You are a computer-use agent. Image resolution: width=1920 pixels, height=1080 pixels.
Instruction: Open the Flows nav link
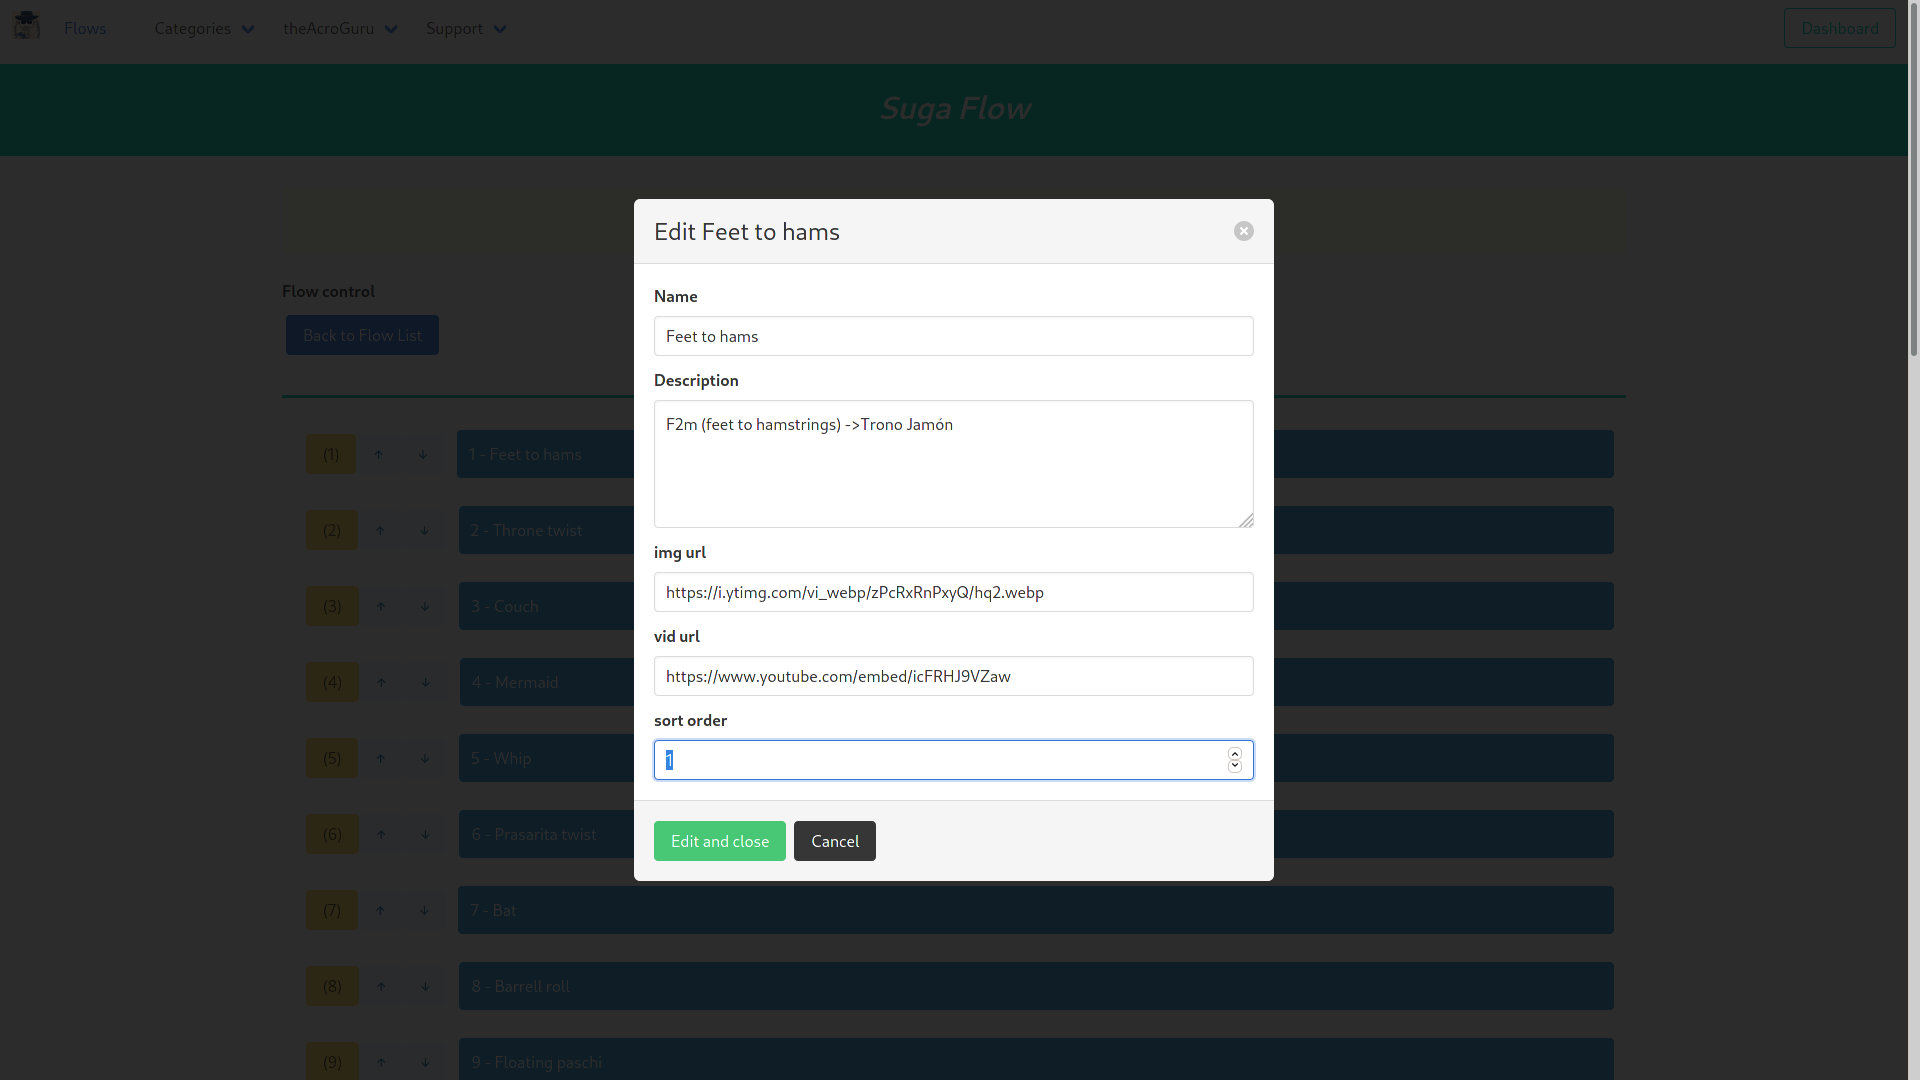point(85,28)
